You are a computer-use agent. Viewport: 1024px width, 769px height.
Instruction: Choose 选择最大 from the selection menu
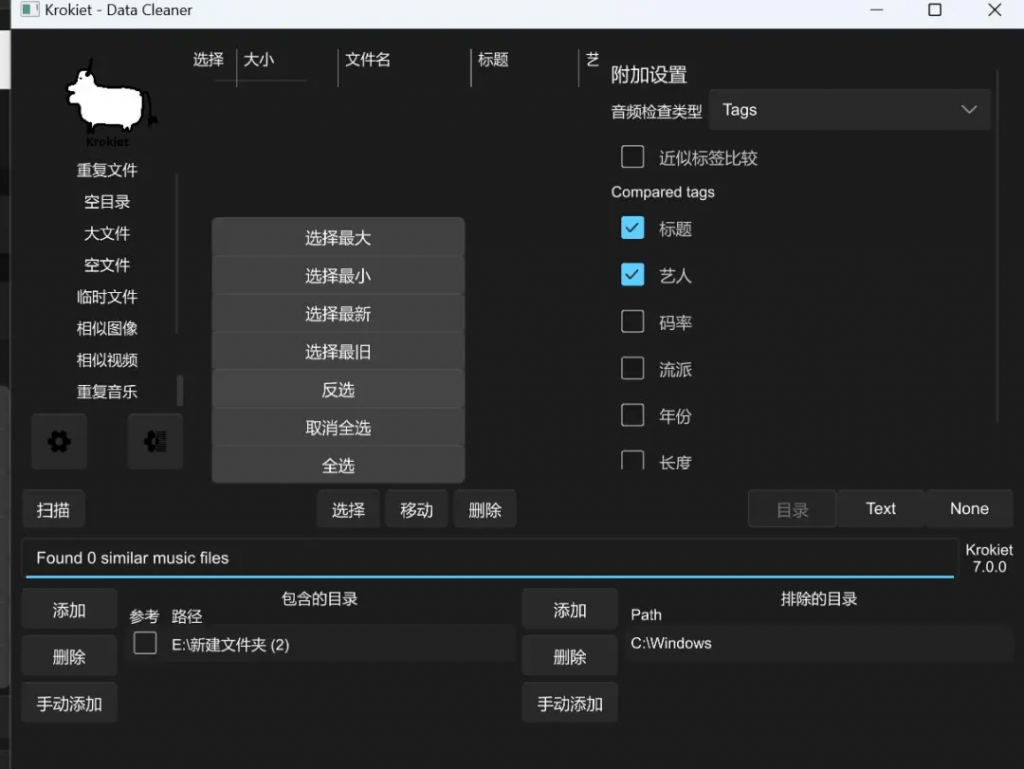[x=338, y=238]
